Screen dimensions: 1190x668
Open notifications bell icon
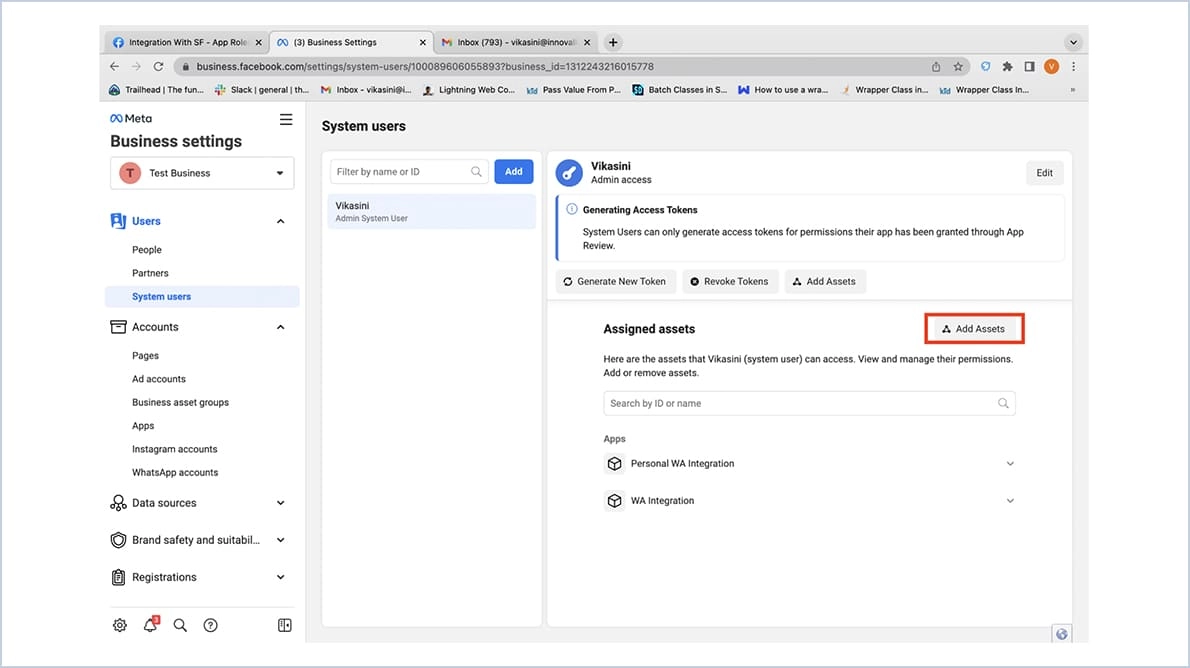tap(150, 625)
